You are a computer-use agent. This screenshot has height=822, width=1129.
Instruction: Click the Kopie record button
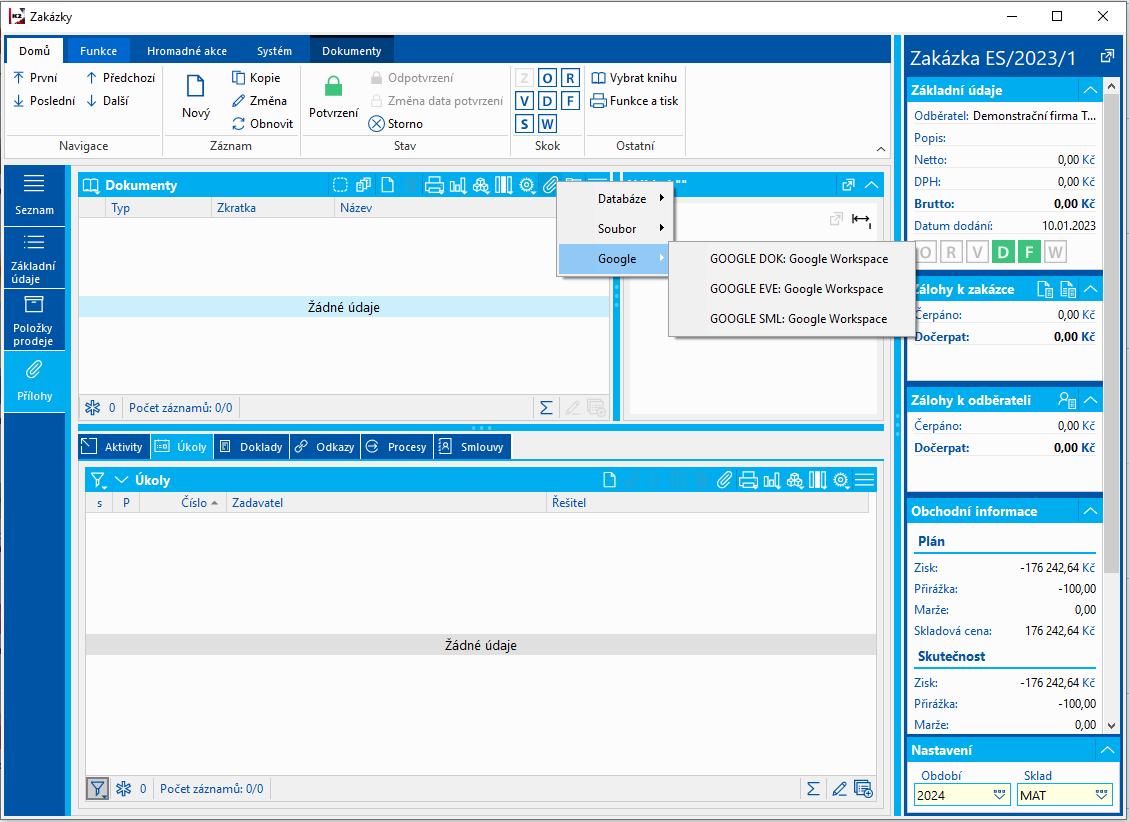coord(256,78)
